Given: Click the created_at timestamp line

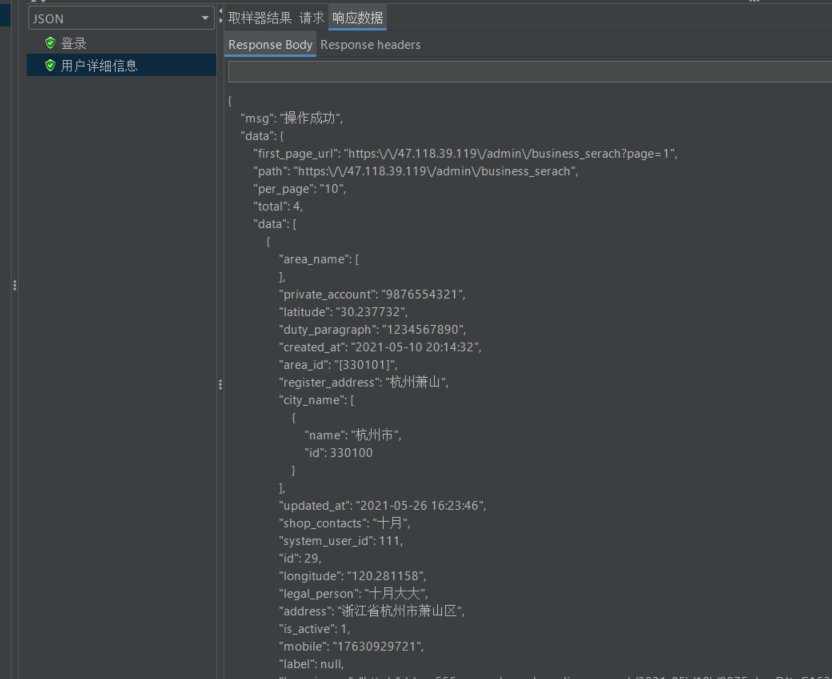Looking at the screenshot, I should tap(380, 347).
